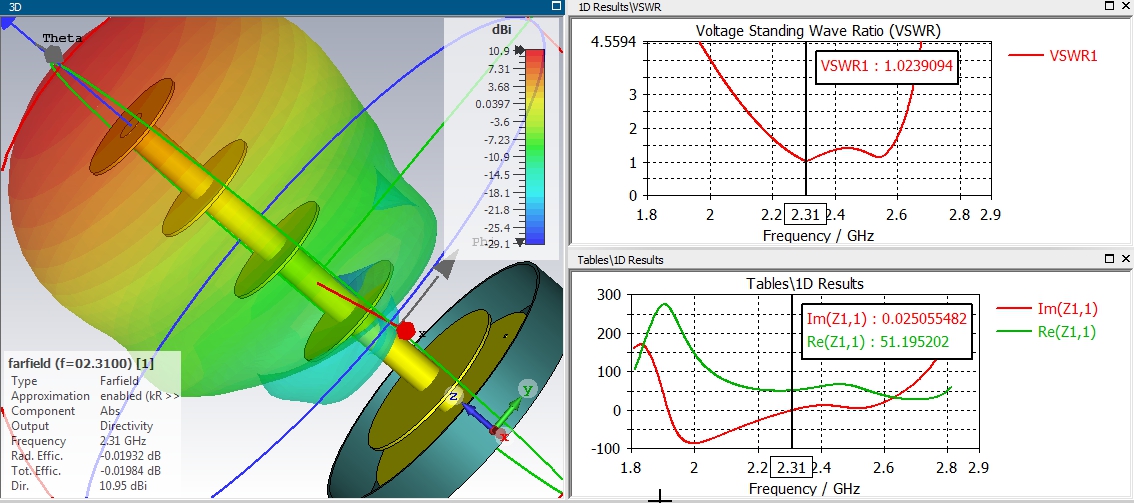The width and height of the screenshot is (1134, 503).
Task: Close the 1D Results\VSWR window
Action: click(1125, 6)
